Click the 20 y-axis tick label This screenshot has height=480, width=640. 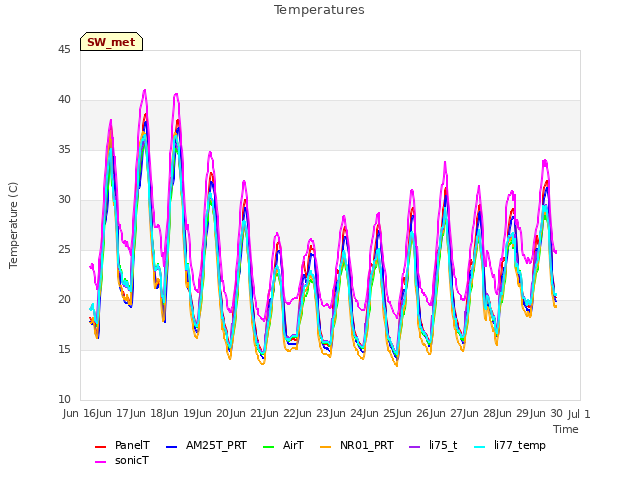64,299
